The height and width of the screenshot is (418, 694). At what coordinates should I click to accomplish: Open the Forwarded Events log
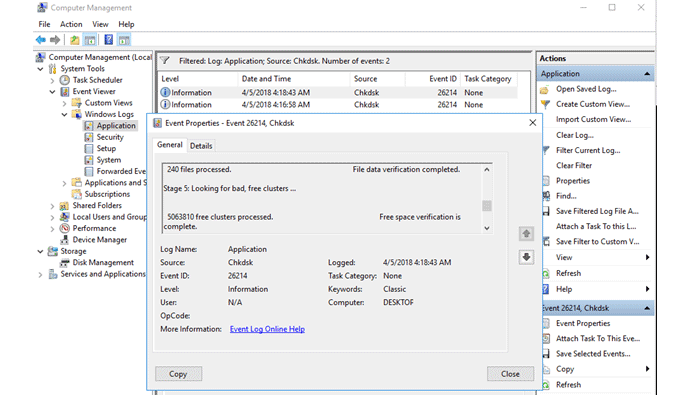click(121, 171)
